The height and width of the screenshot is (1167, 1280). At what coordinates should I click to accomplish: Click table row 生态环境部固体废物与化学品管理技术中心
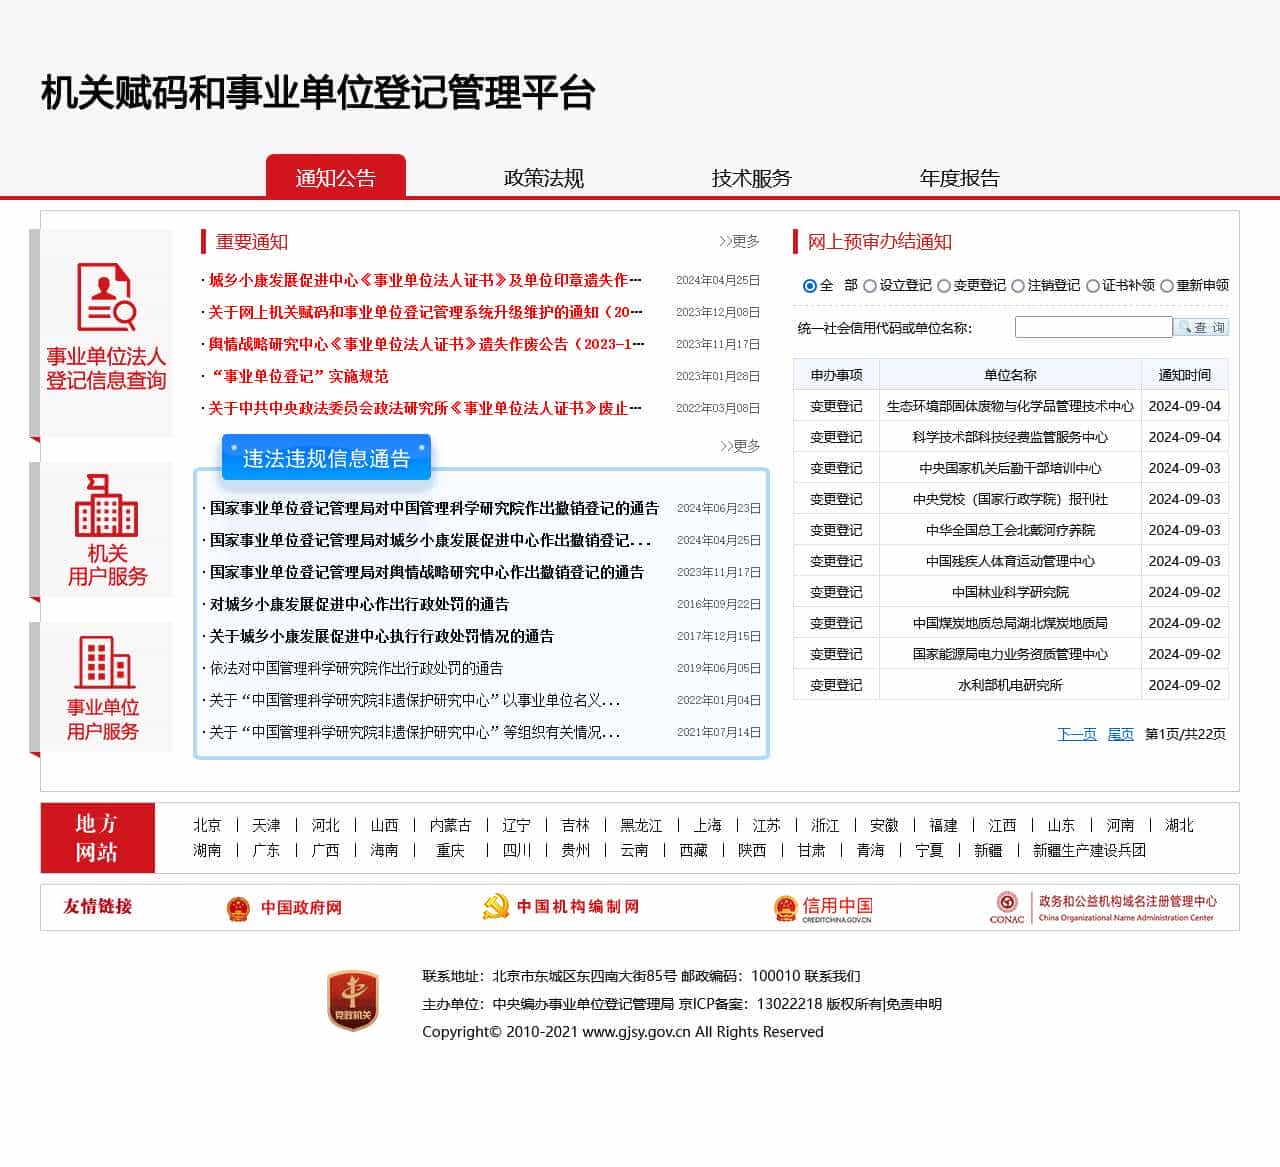point(1010,406)
